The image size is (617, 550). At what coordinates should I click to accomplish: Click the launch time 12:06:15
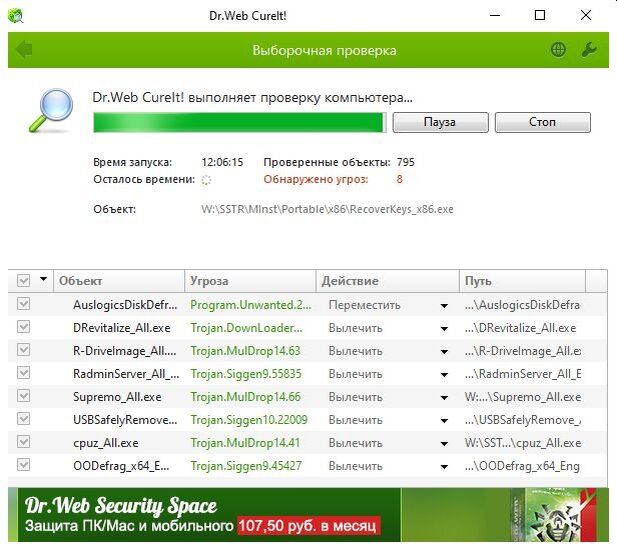222,162
